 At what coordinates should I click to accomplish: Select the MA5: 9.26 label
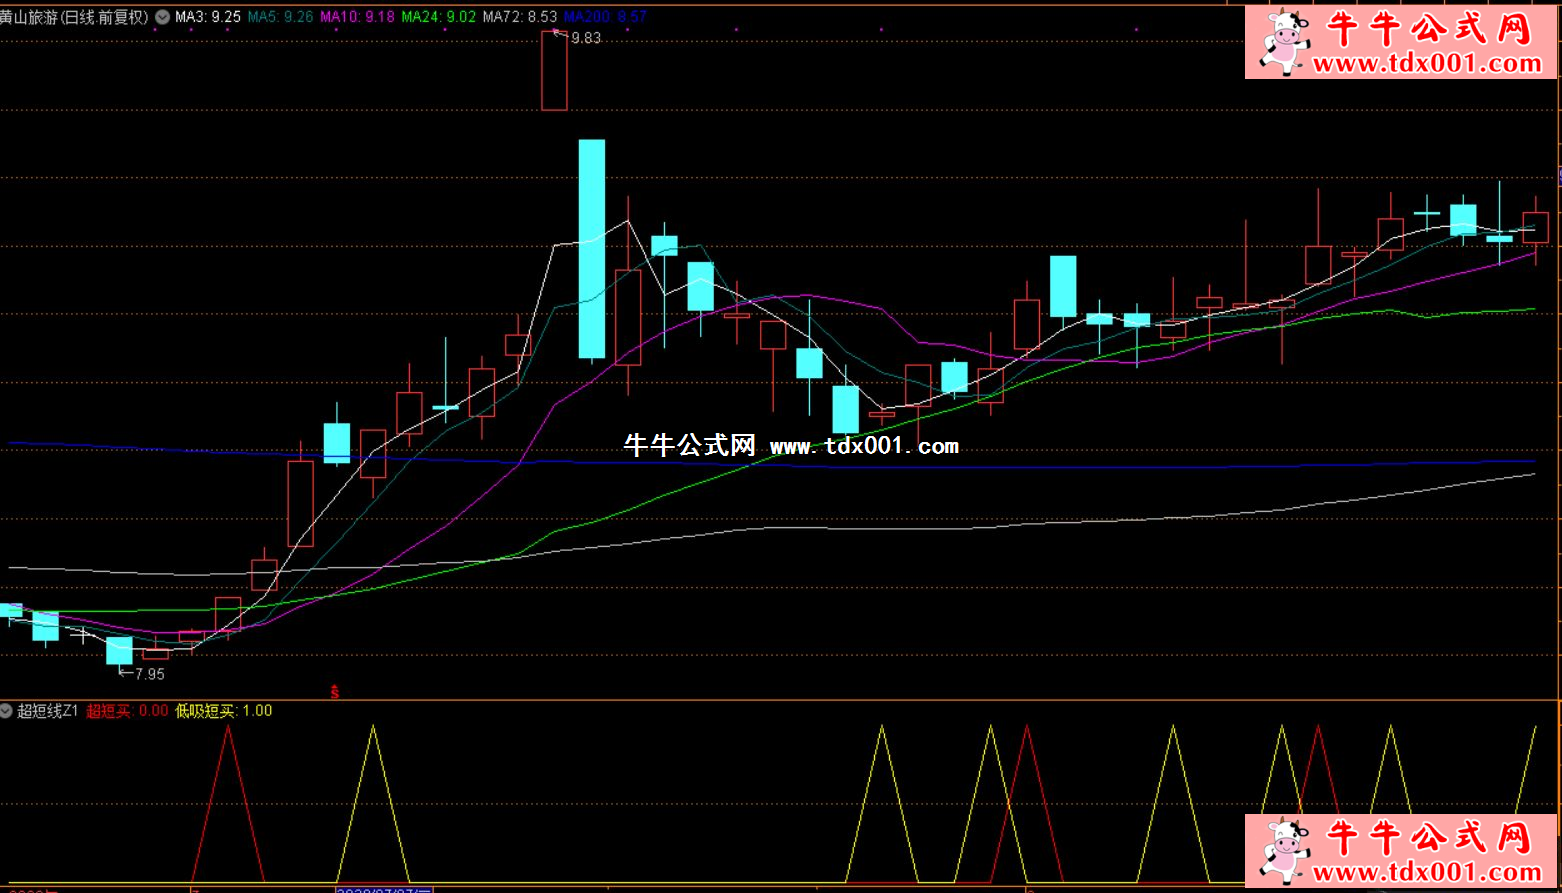(x=280, y=17)
